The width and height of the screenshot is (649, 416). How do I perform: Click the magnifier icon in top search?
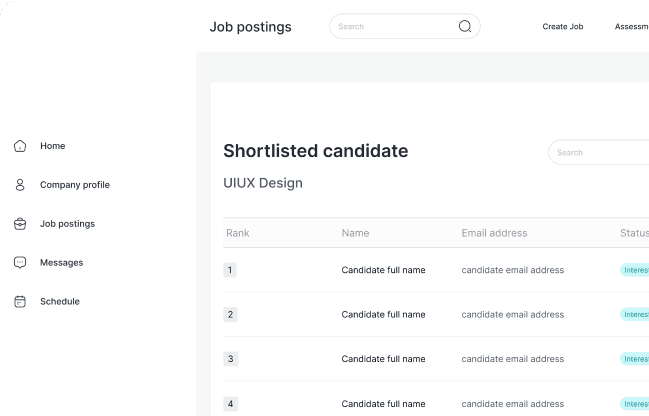pos(465,27)
